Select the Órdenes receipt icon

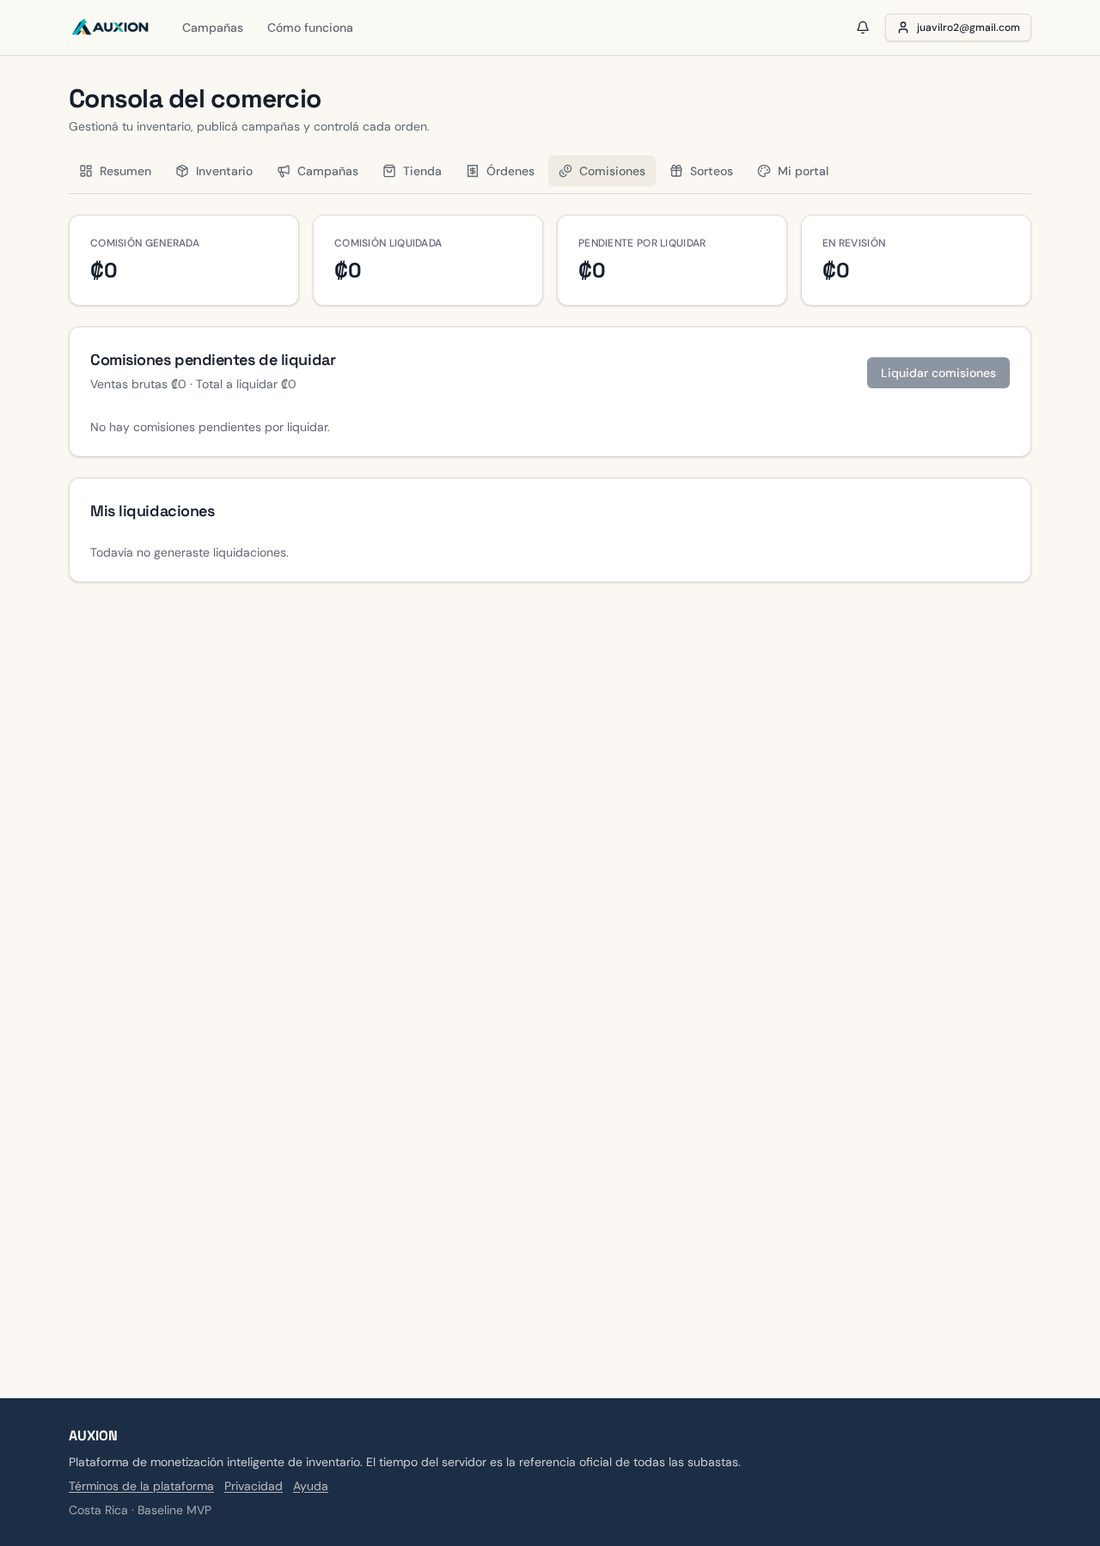pos(473,171)
